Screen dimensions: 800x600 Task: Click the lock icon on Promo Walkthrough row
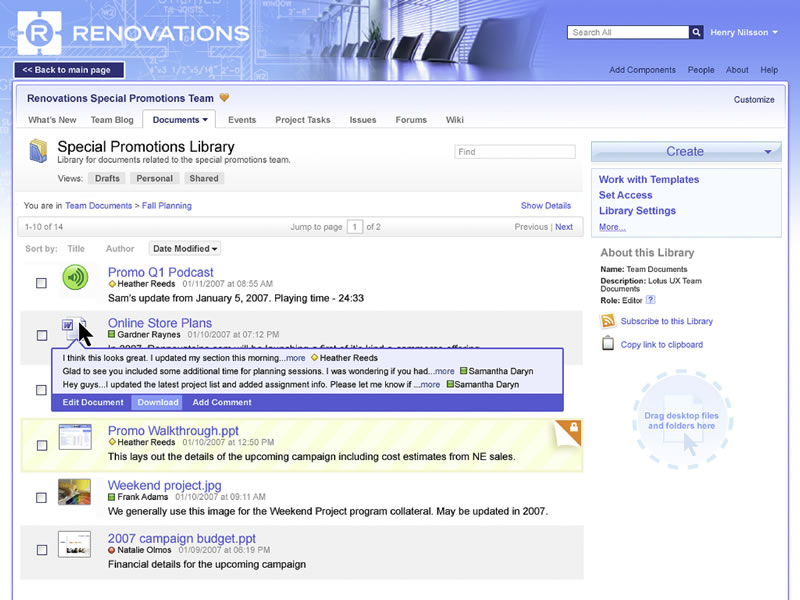tap(574, 428)
